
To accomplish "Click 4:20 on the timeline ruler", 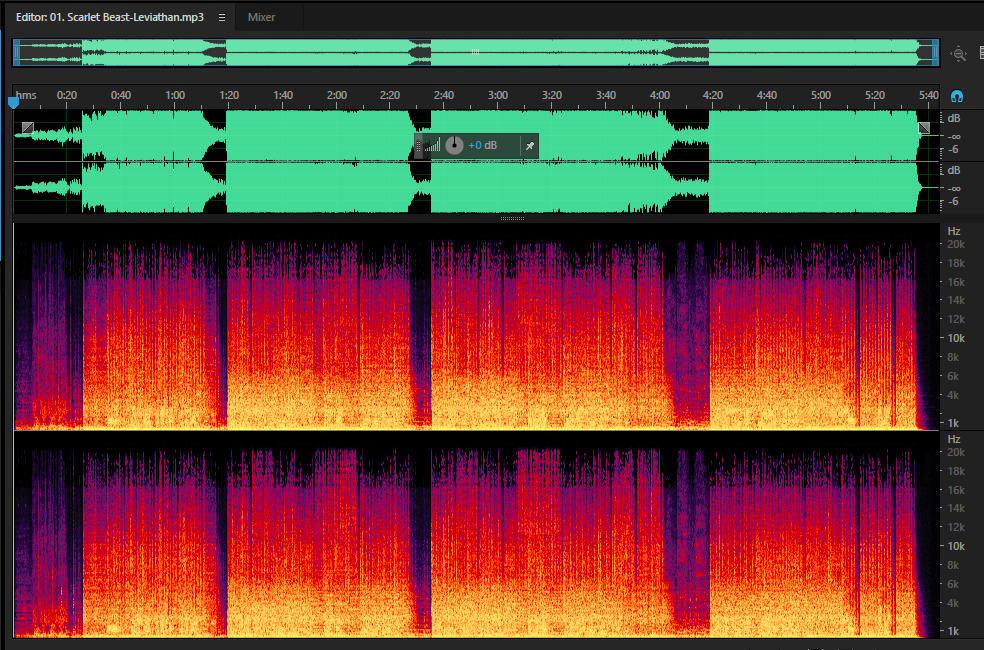I will coord(713,95).
